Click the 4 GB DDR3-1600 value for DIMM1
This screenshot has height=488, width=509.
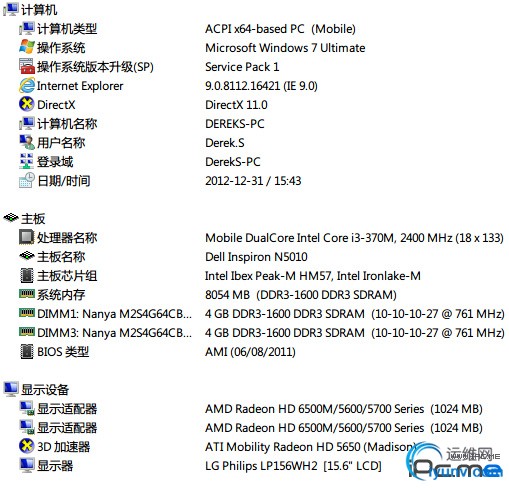(x=355, y=314)
